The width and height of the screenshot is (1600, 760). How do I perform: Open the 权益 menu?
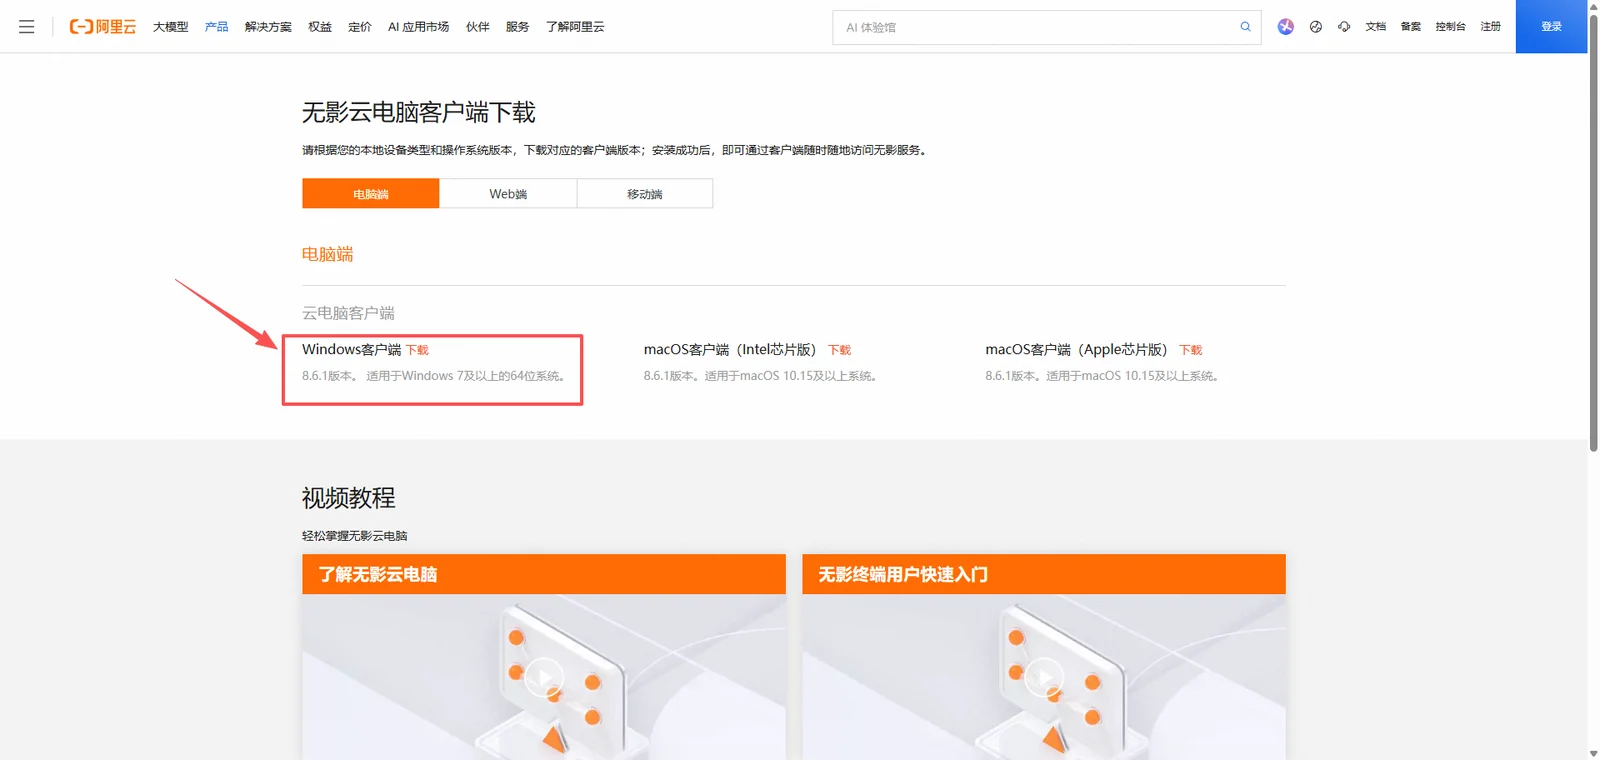320,27
